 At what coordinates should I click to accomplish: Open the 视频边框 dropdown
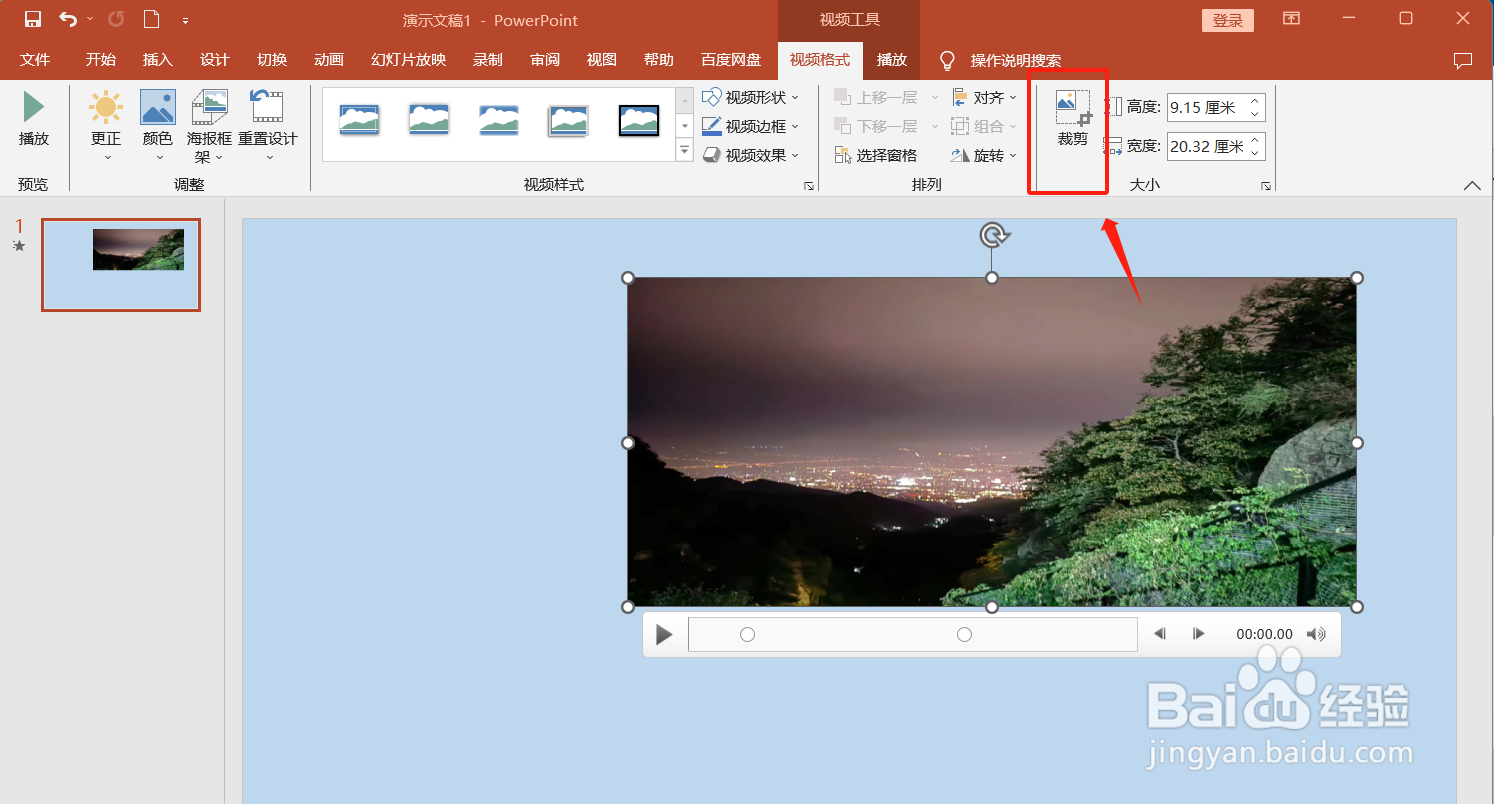[x=750, y=126]
